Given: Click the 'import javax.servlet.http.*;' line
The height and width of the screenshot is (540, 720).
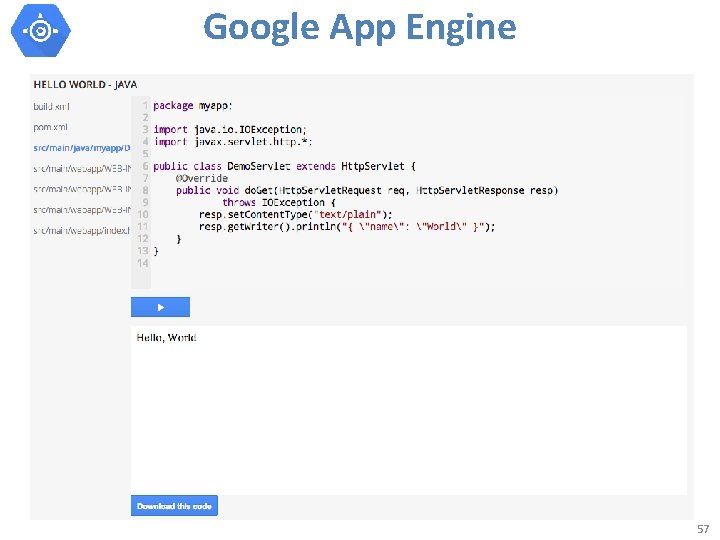Looking at the screenshot, I should 233,142.
